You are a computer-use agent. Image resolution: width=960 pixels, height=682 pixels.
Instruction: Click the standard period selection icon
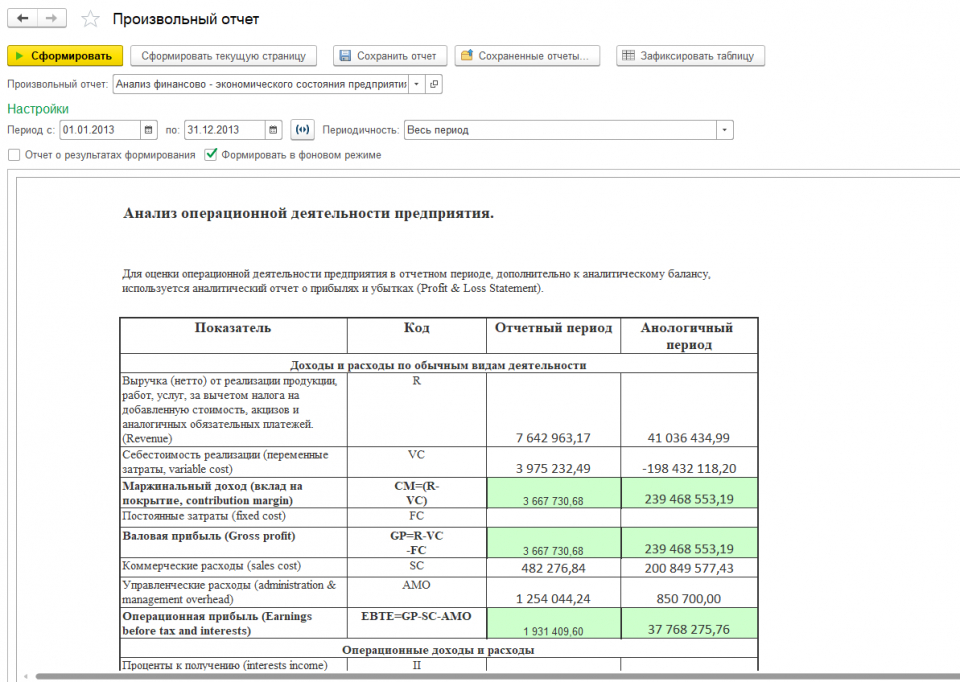[x=302, y=130]
